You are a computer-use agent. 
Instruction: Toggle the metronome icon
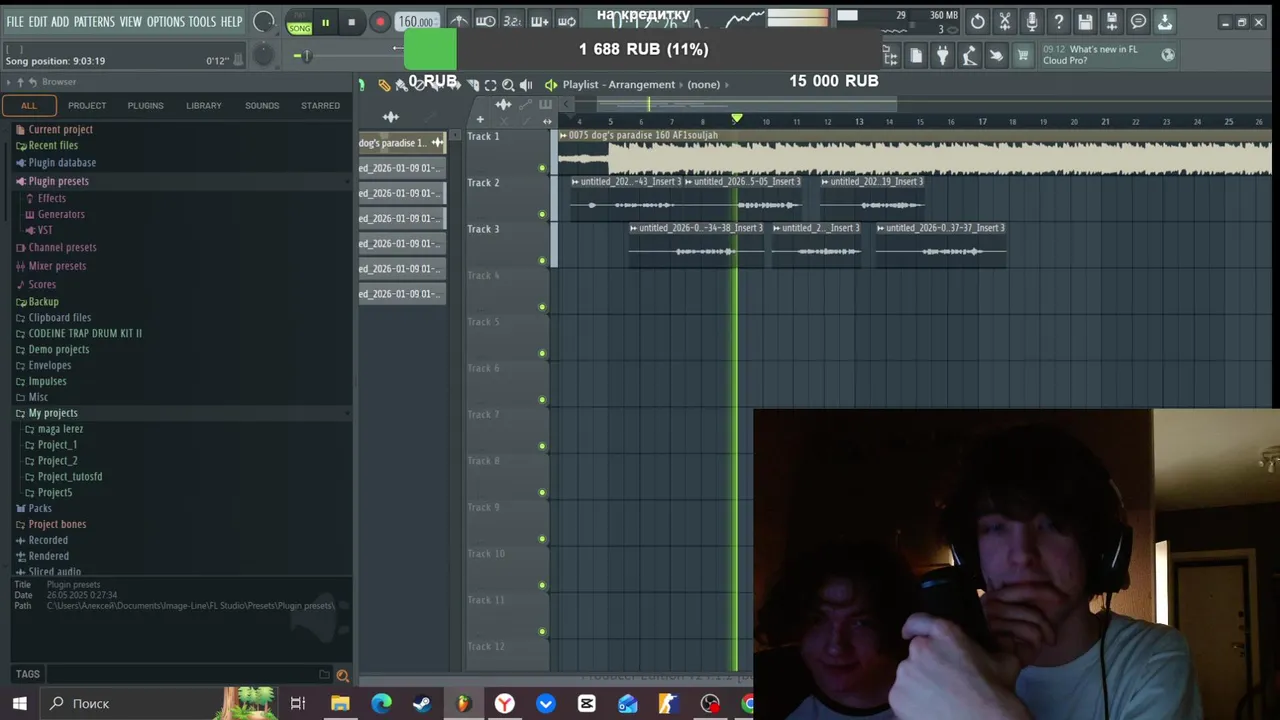coord(458,21)
